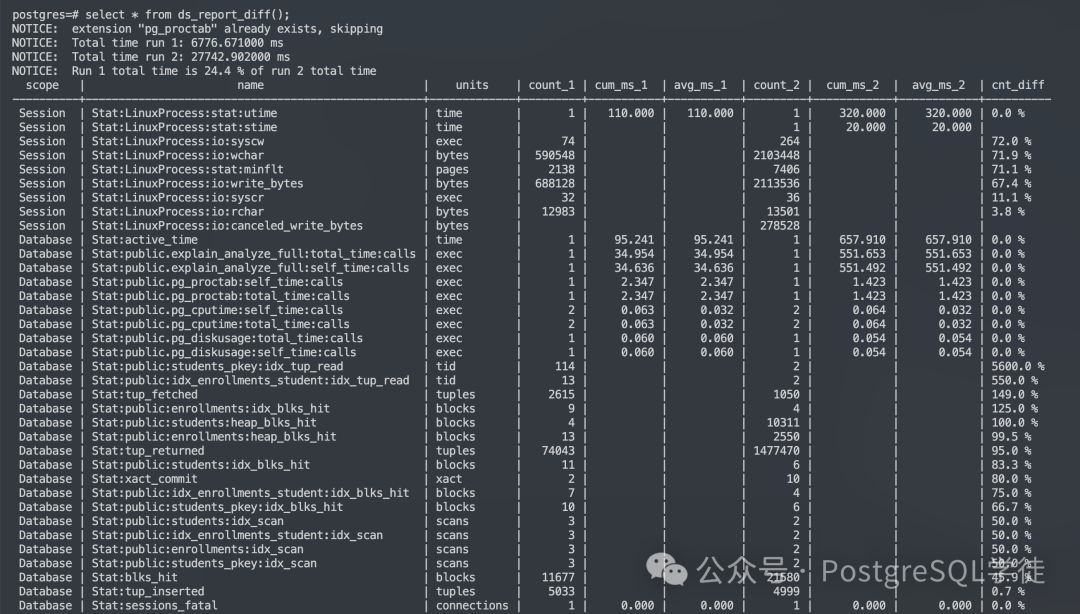Click the 550.0 % cnt_diff value
The width and height of the screenshot is (1080, 614).
[x=1015, y=380]
